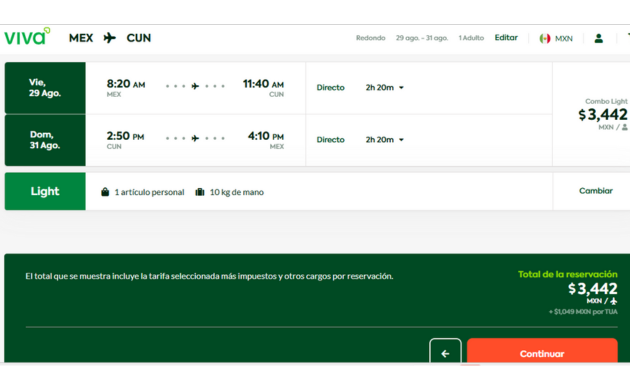Click the 2:50 PM departure time

click(x=125, y=136)
